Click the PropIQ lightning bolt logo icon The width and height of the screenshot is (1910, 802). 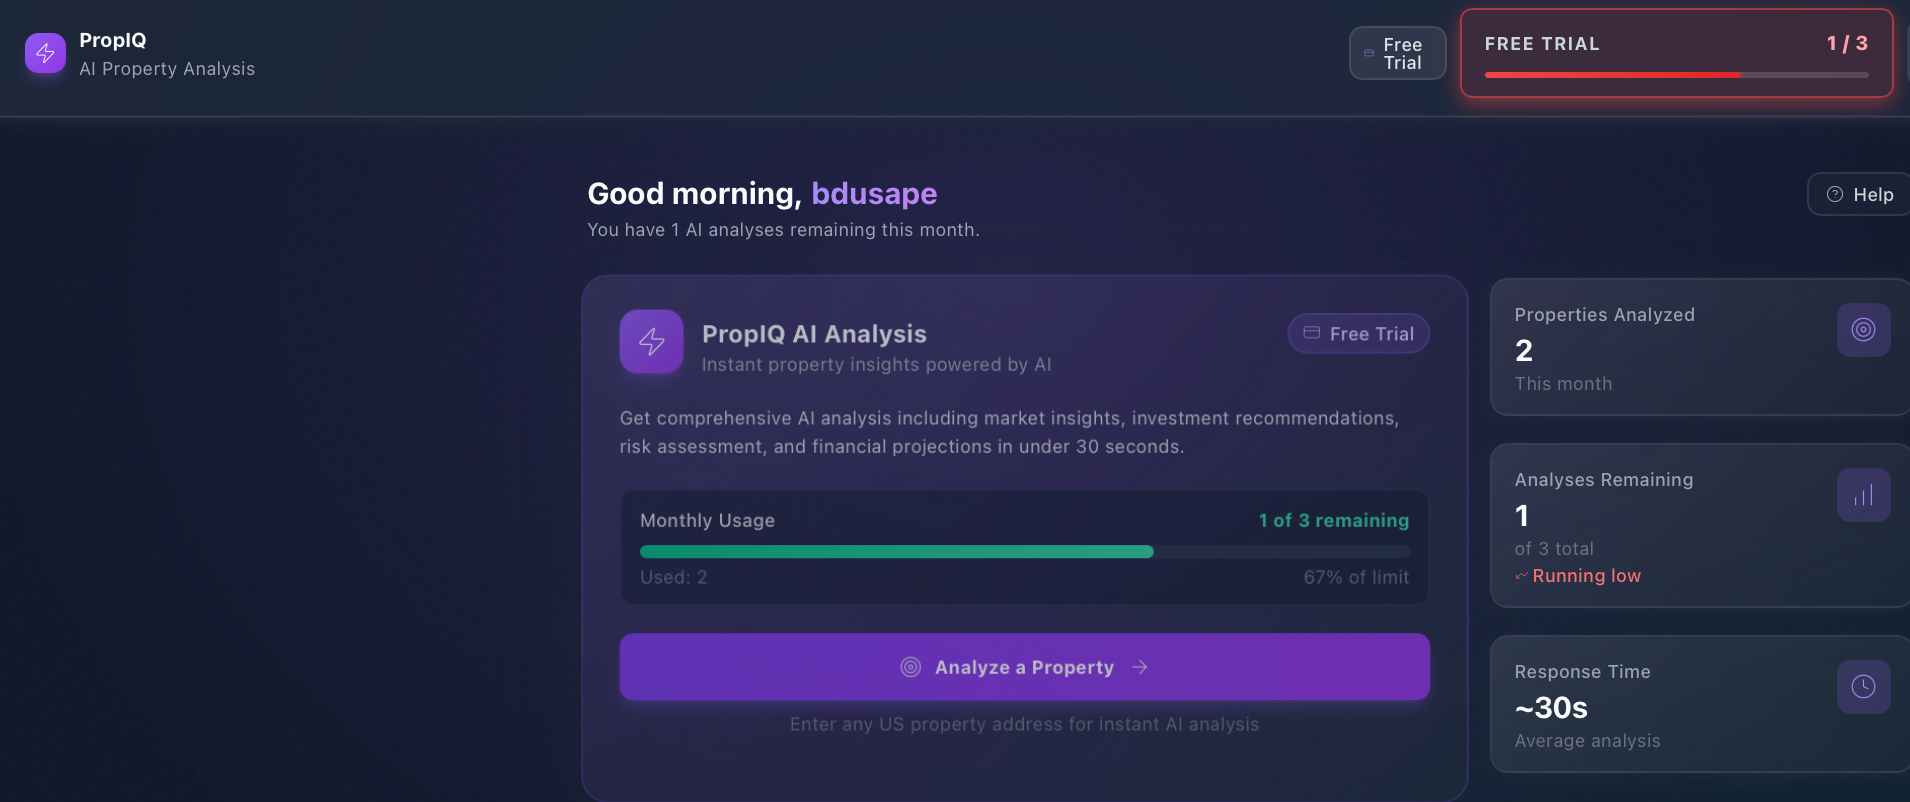[x=45, y=52]
